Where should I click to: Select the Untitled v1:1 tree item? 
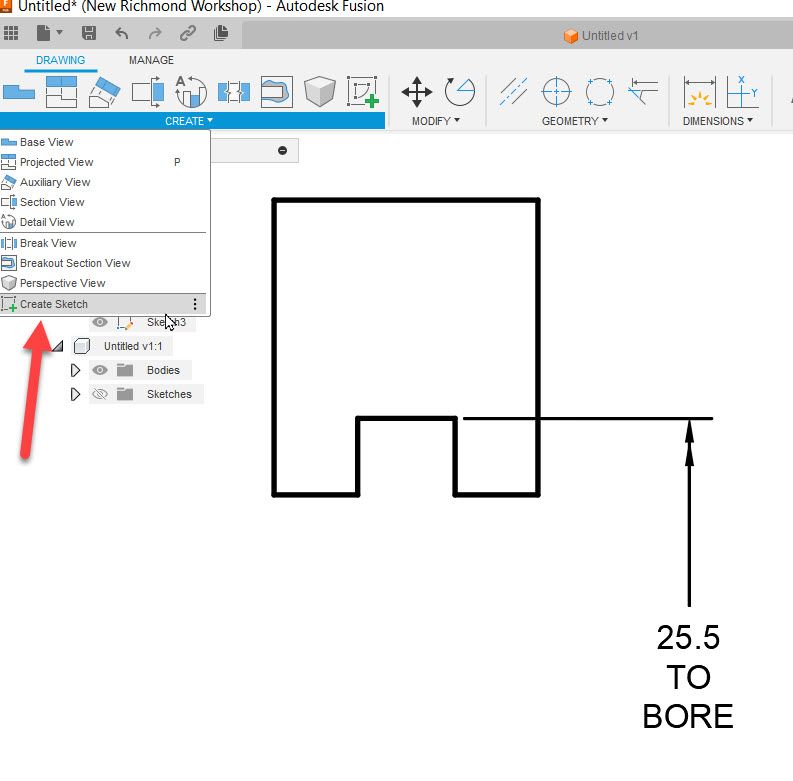133,346
